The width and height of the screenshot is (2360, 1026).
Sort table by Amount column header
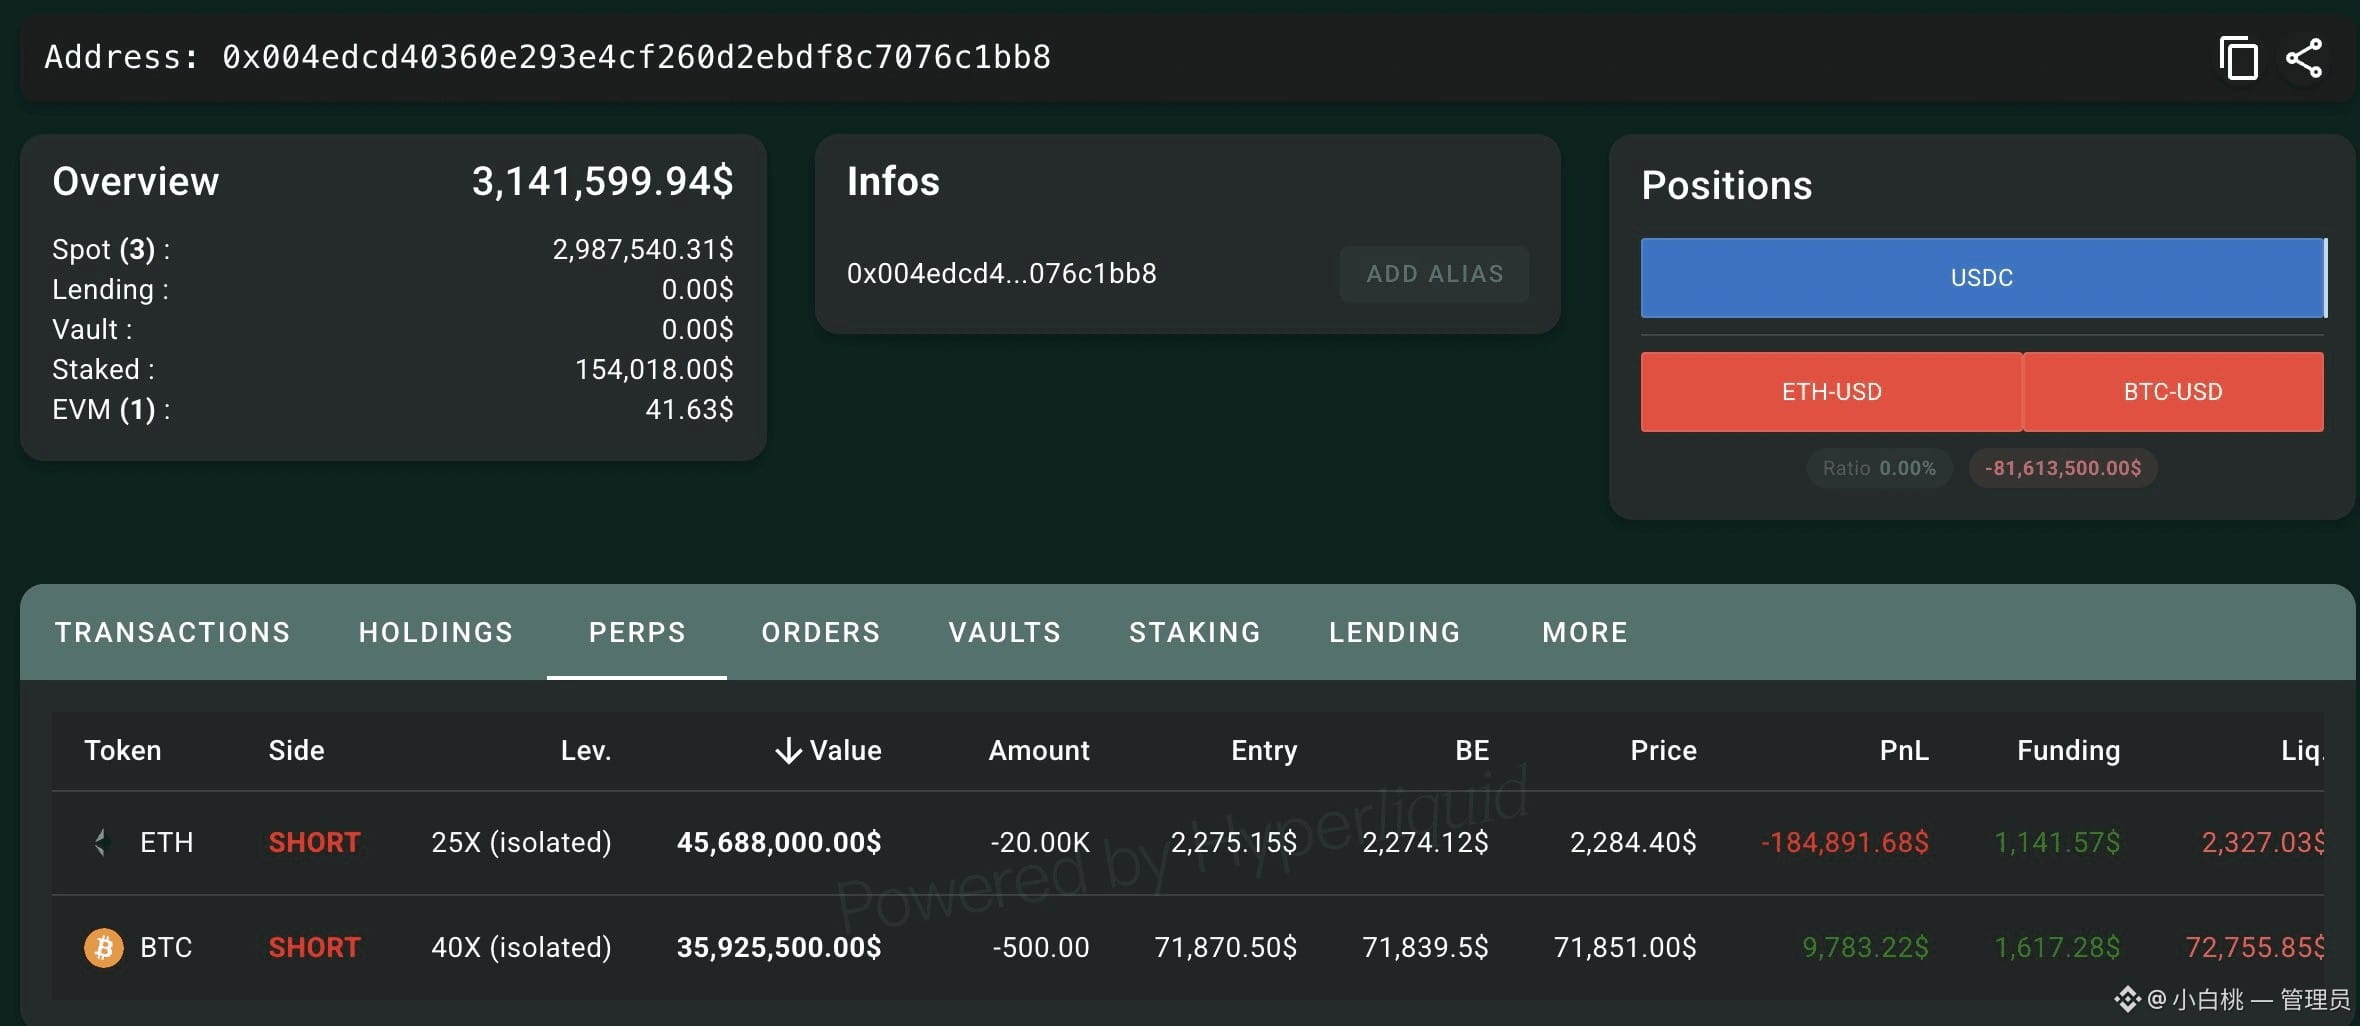1039,750
